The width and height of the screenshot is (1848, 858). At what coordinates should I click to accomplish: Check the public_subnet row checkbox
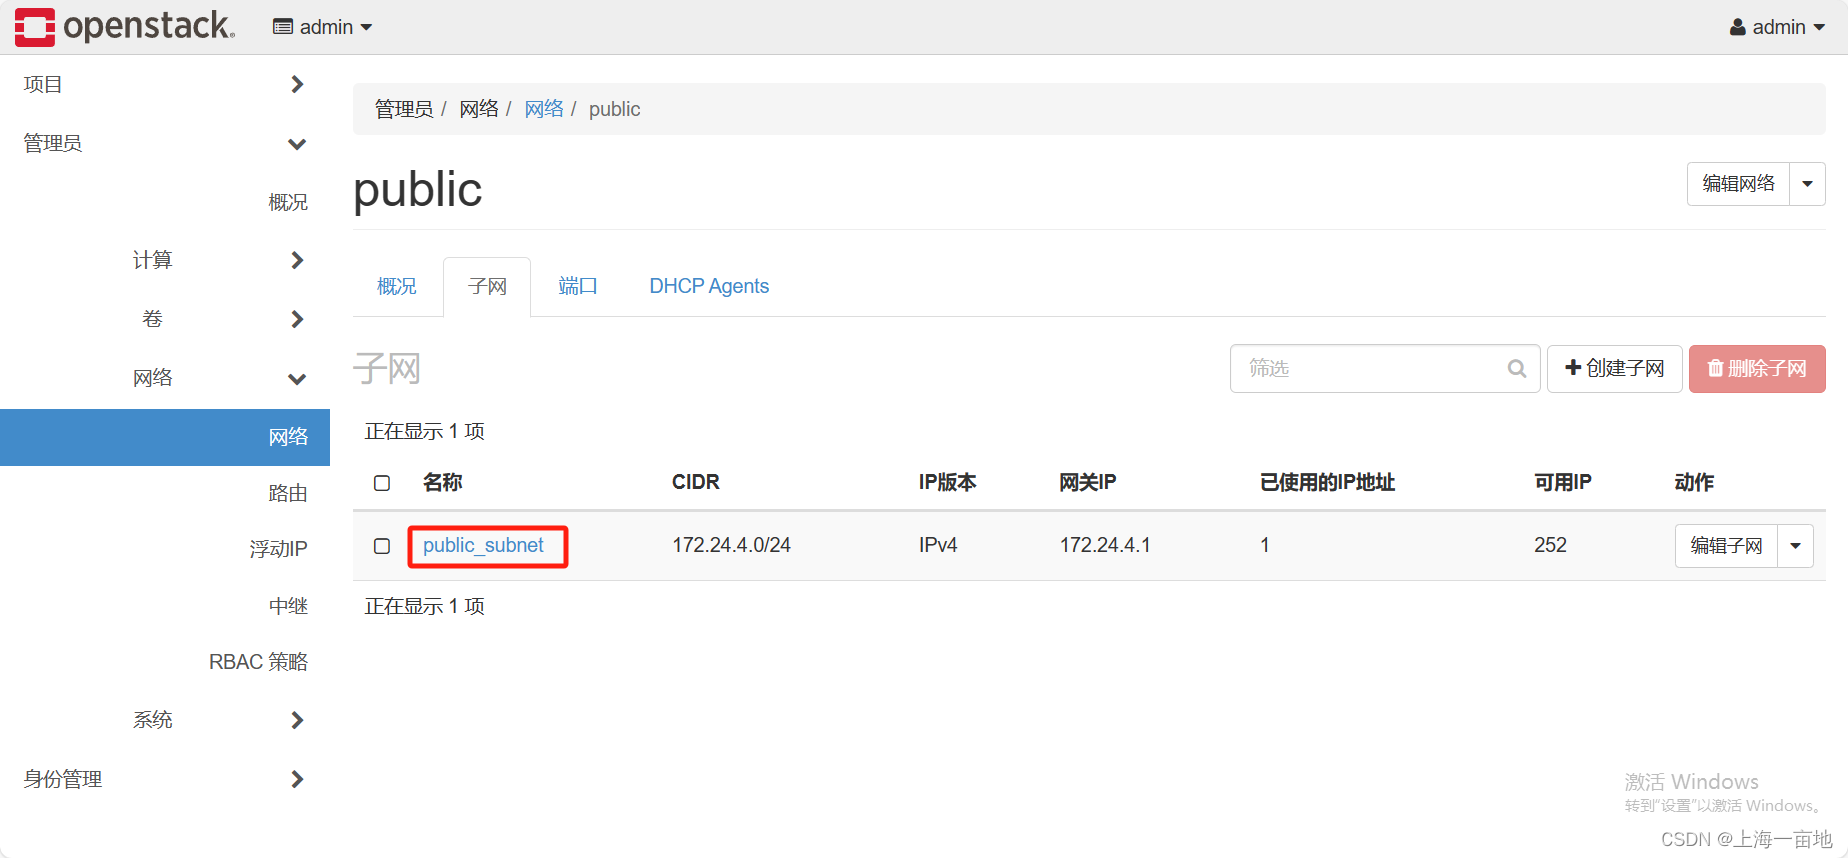click(382, 546)
